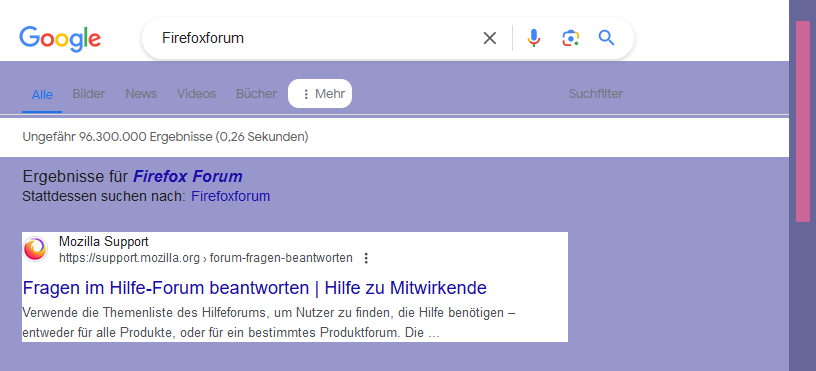Click the Mozilla Support Firefox favicon
816x371 pixels.
pyautogui.click(x=35, y=249)
